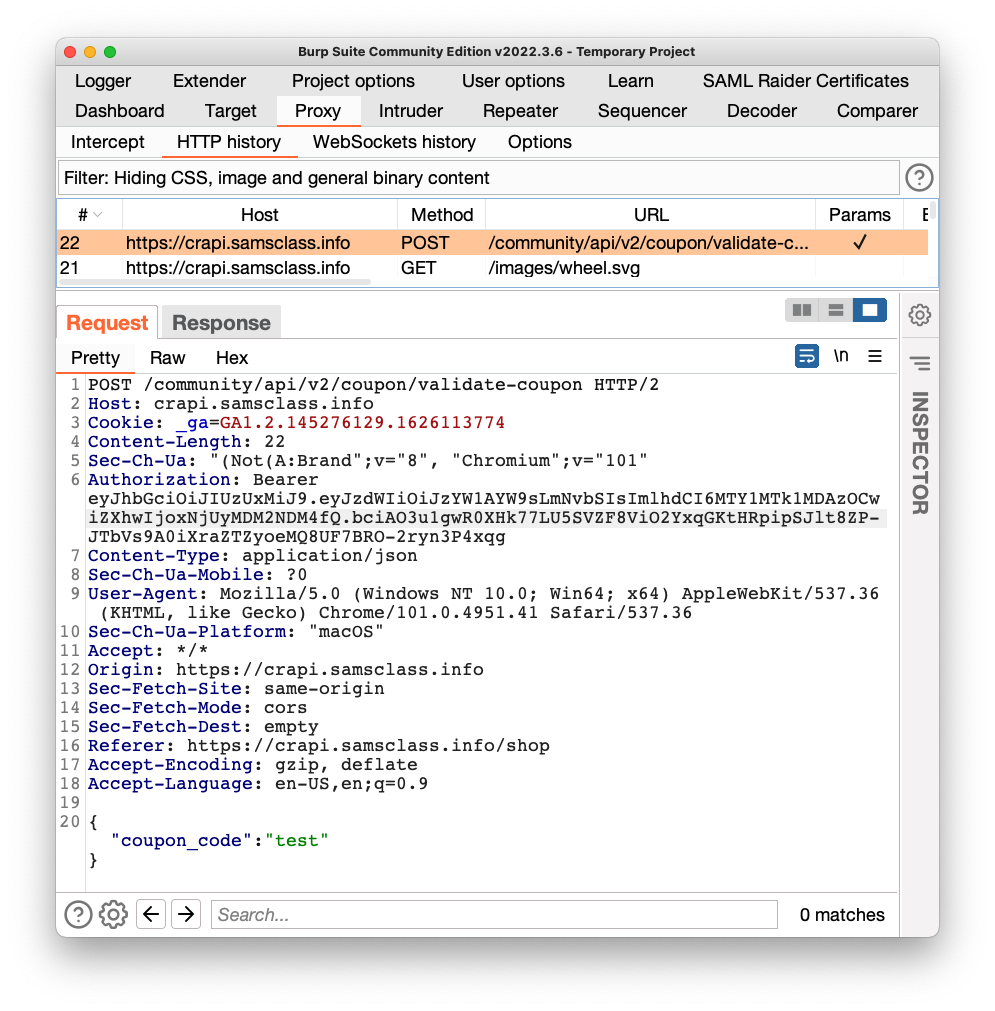Open search help question mark icon
This screenshot has height=1011, width=995.
coord(78,914)
